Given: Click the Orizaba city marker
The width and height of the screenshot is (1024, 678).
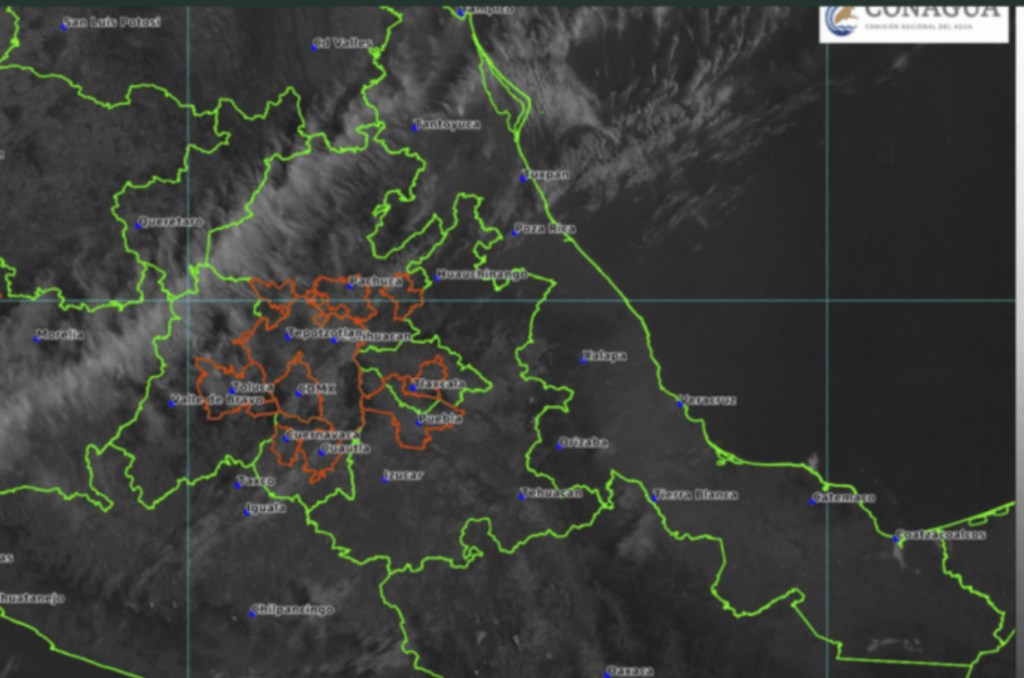Looking at the screenshot, I should click(x=560, y=445).
